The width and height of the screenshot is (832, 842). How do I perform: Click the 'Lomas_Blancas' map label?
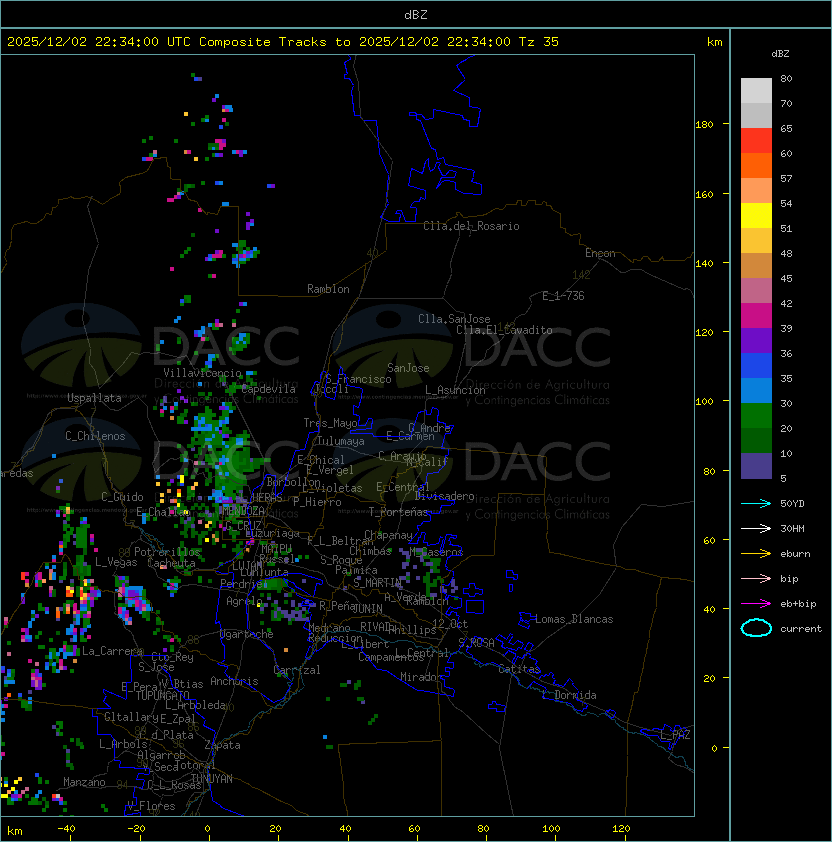point(574,619)
